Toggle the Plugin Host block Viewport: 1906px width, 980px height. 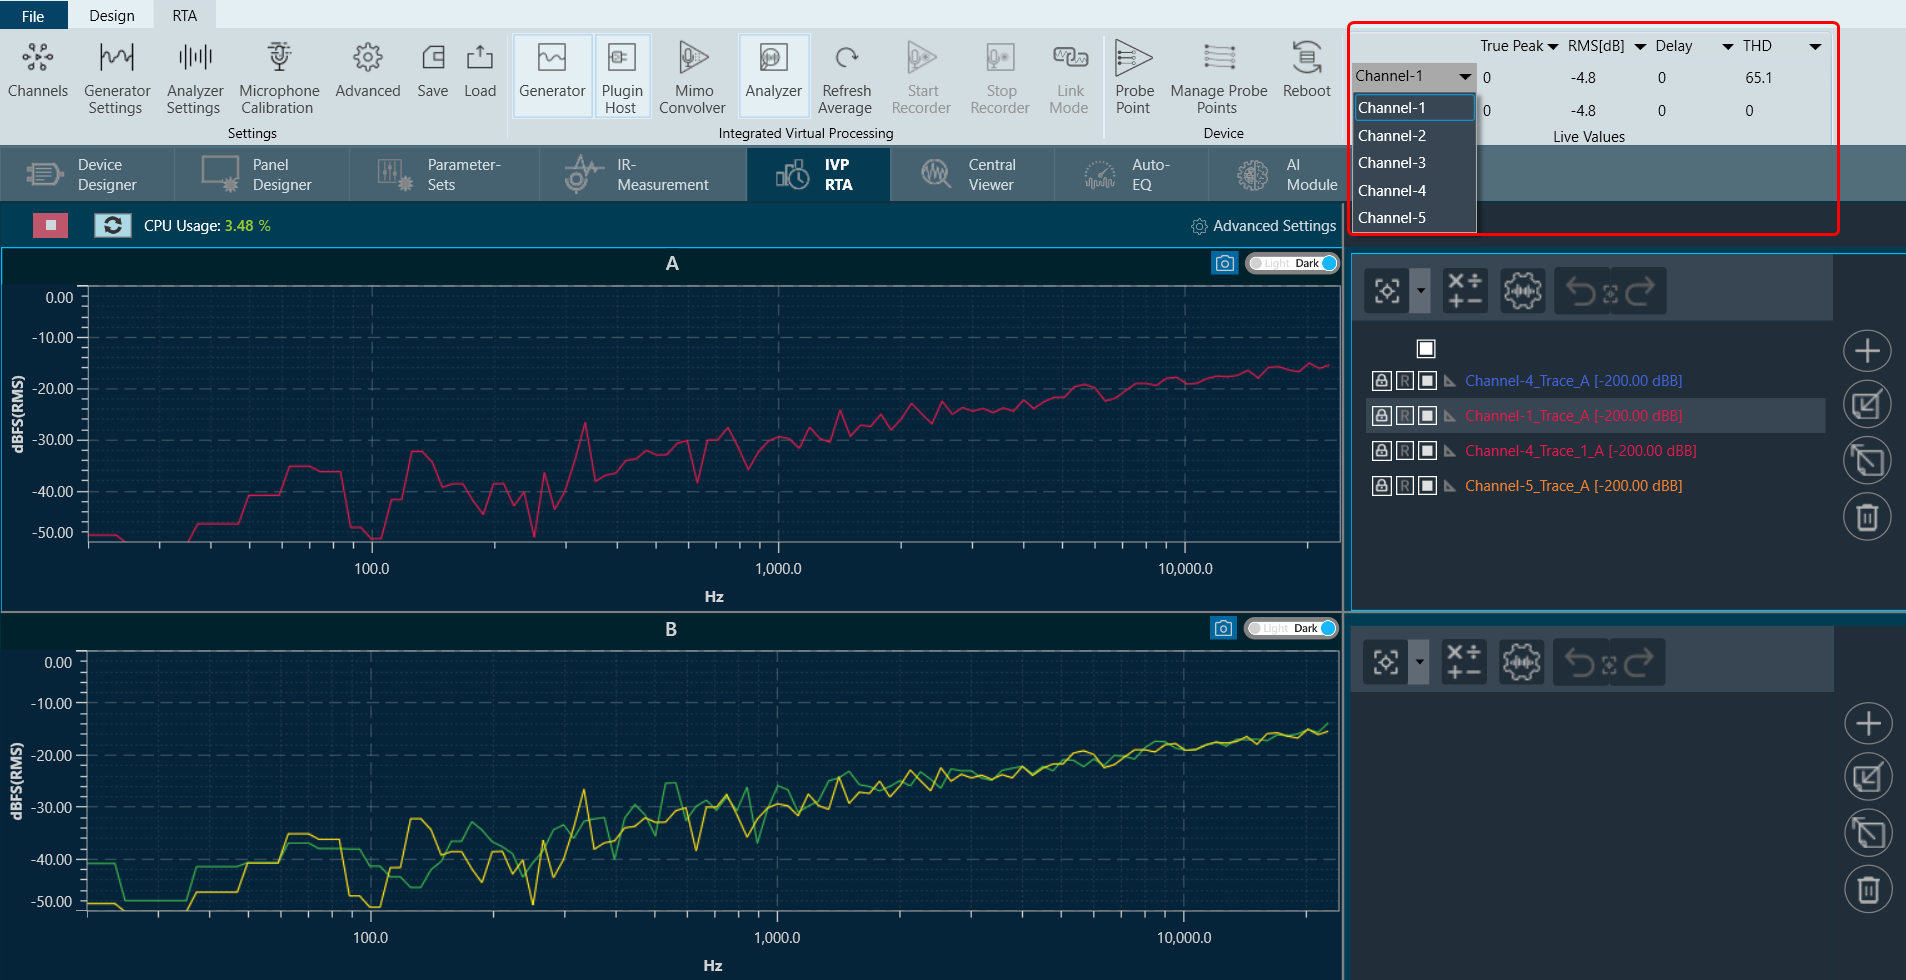[622, 75]
